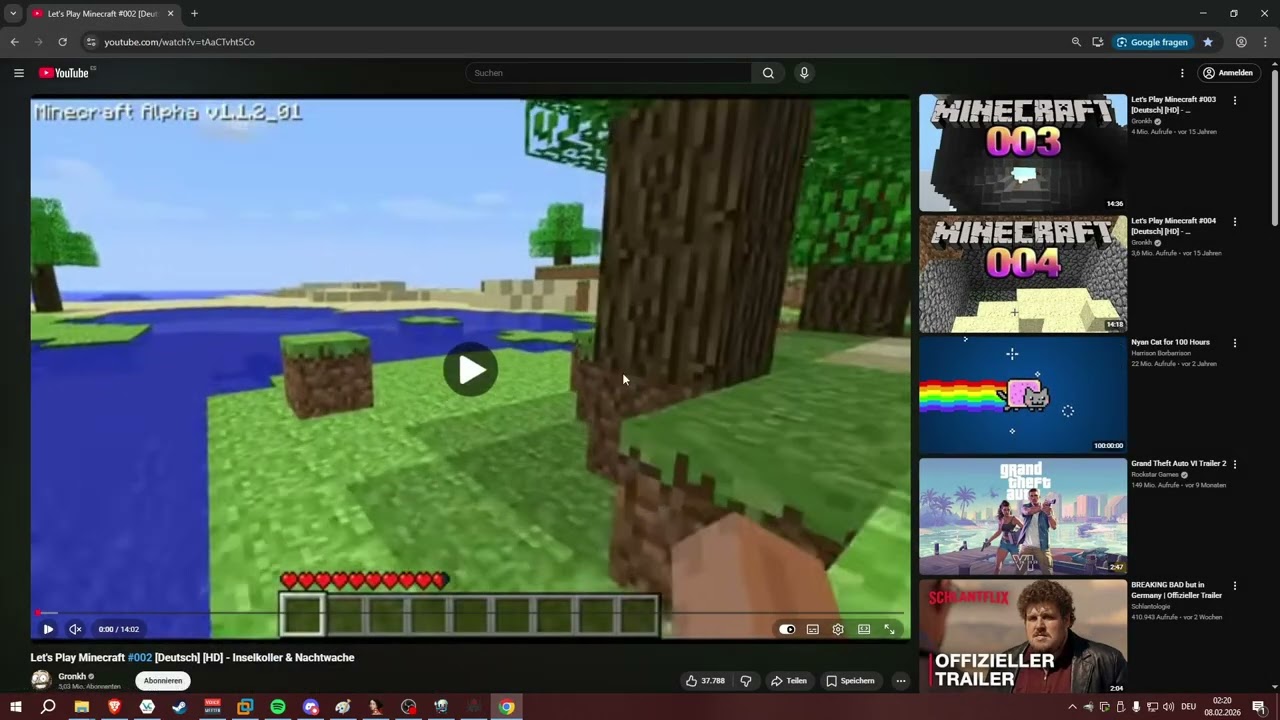
Task: Sign in with Anmelden button
Action: 1228,73
